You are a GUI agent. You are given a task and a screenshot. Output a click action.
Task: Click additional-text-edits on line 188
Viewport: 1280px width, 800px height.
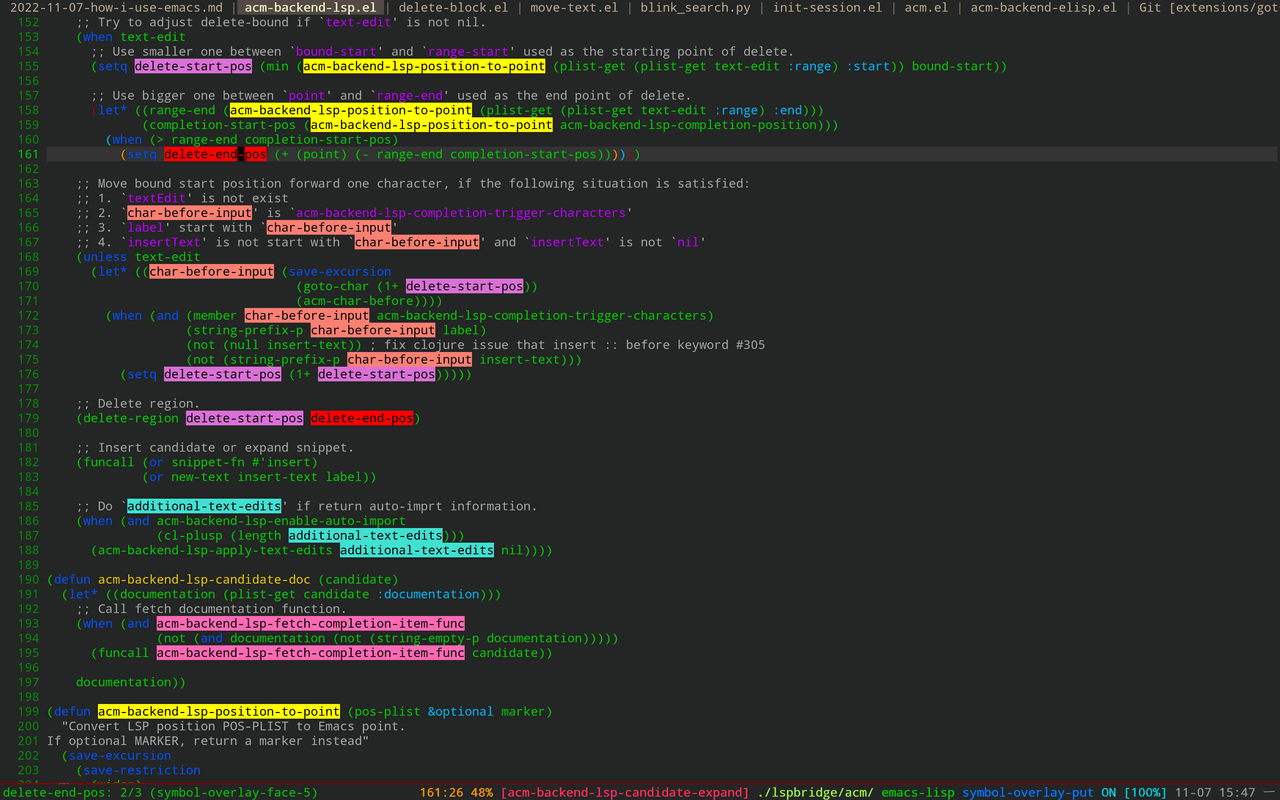[417, 550]
